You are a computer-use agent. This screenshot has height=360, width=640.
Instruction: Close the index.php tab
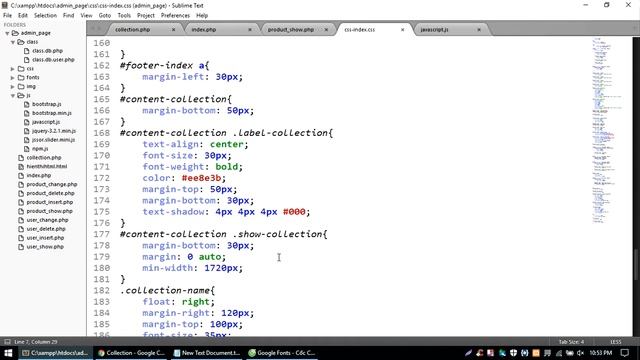[x=250, y=30]
